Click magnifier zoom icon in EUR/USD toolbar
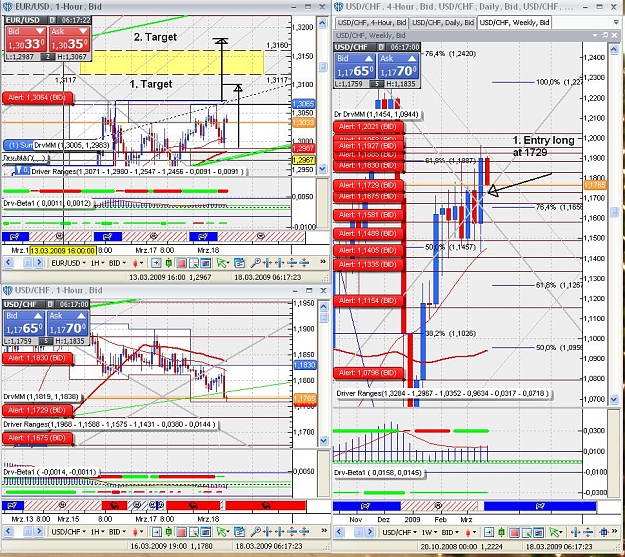 click(x=256, y=263)
